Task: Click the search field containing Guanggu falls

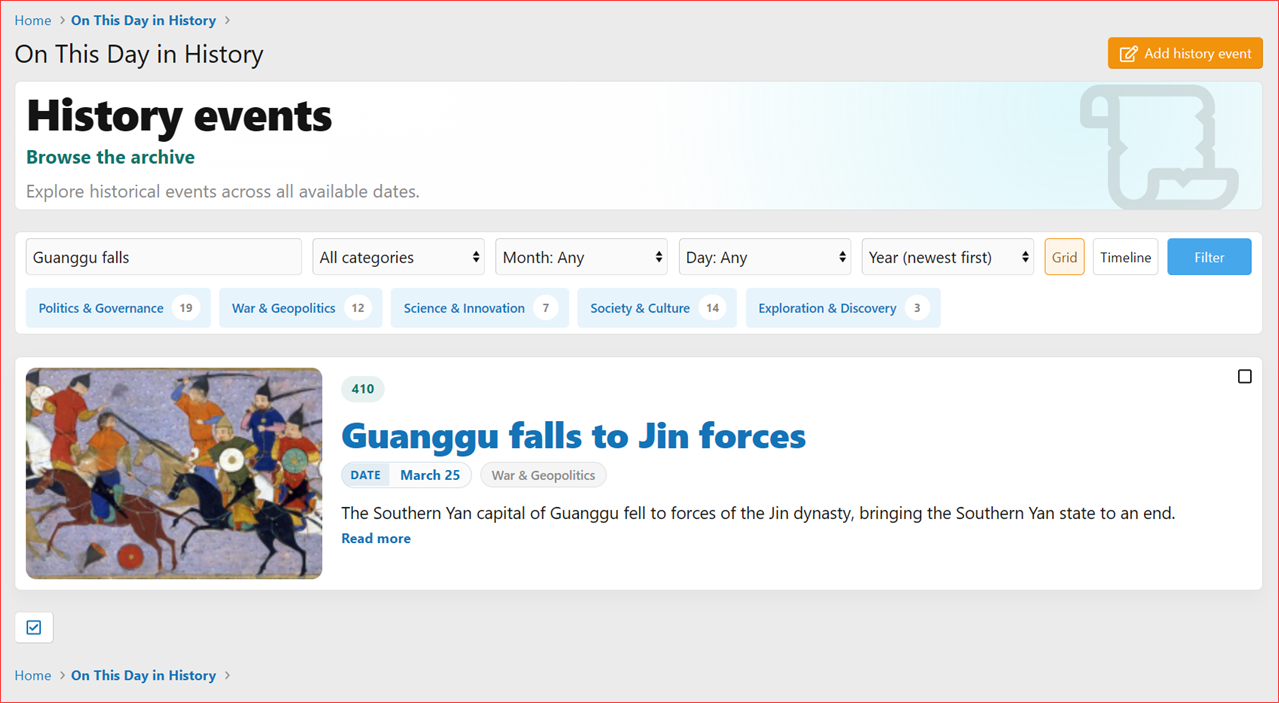Action: point(163,256)
